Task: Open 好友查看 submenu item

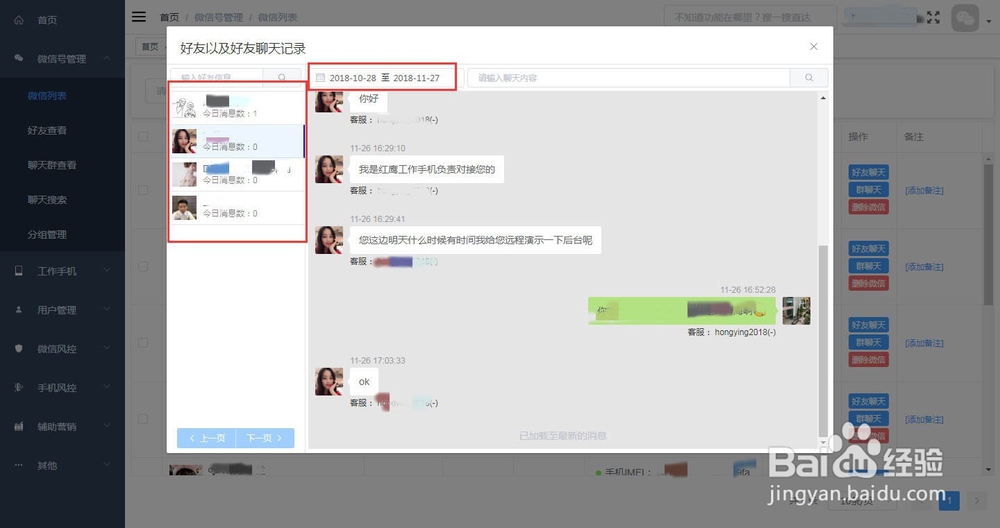Action: pyautogui.click(x=47, y=130)
